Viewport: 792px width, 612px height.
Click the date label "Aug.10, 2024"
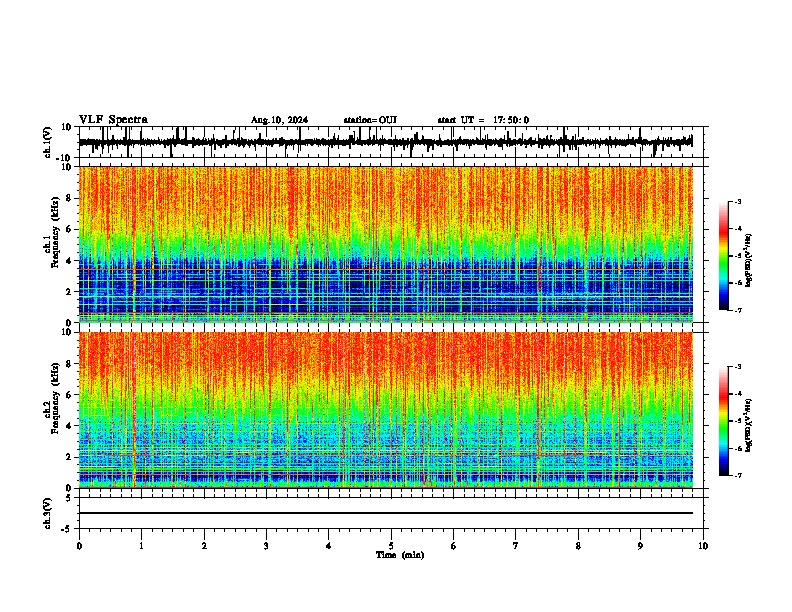click(x=279, y=120)
